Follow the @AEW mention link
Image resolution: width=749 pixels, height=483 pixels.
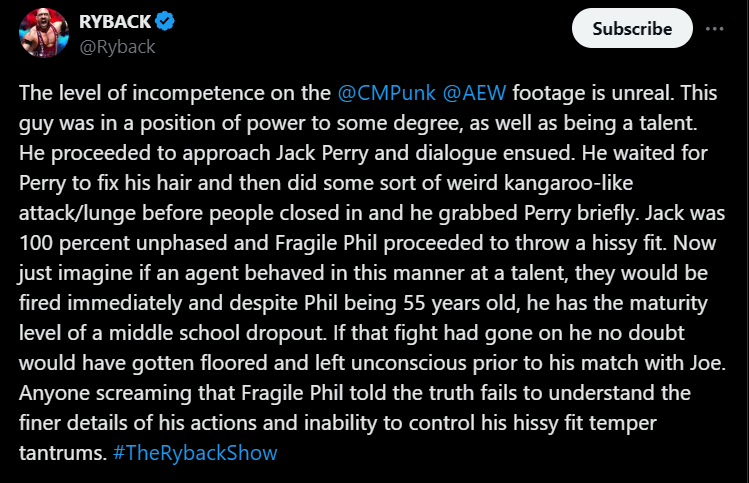[477, 93]
